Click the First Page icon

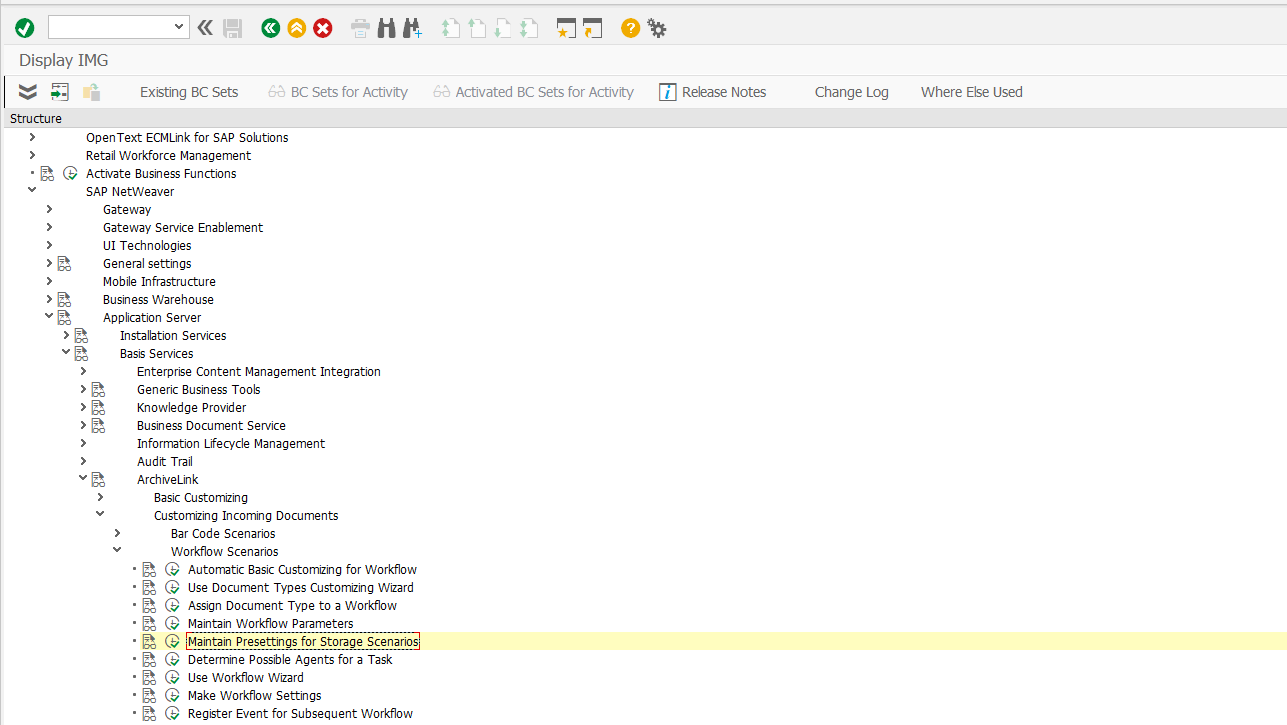pos(451,28)
